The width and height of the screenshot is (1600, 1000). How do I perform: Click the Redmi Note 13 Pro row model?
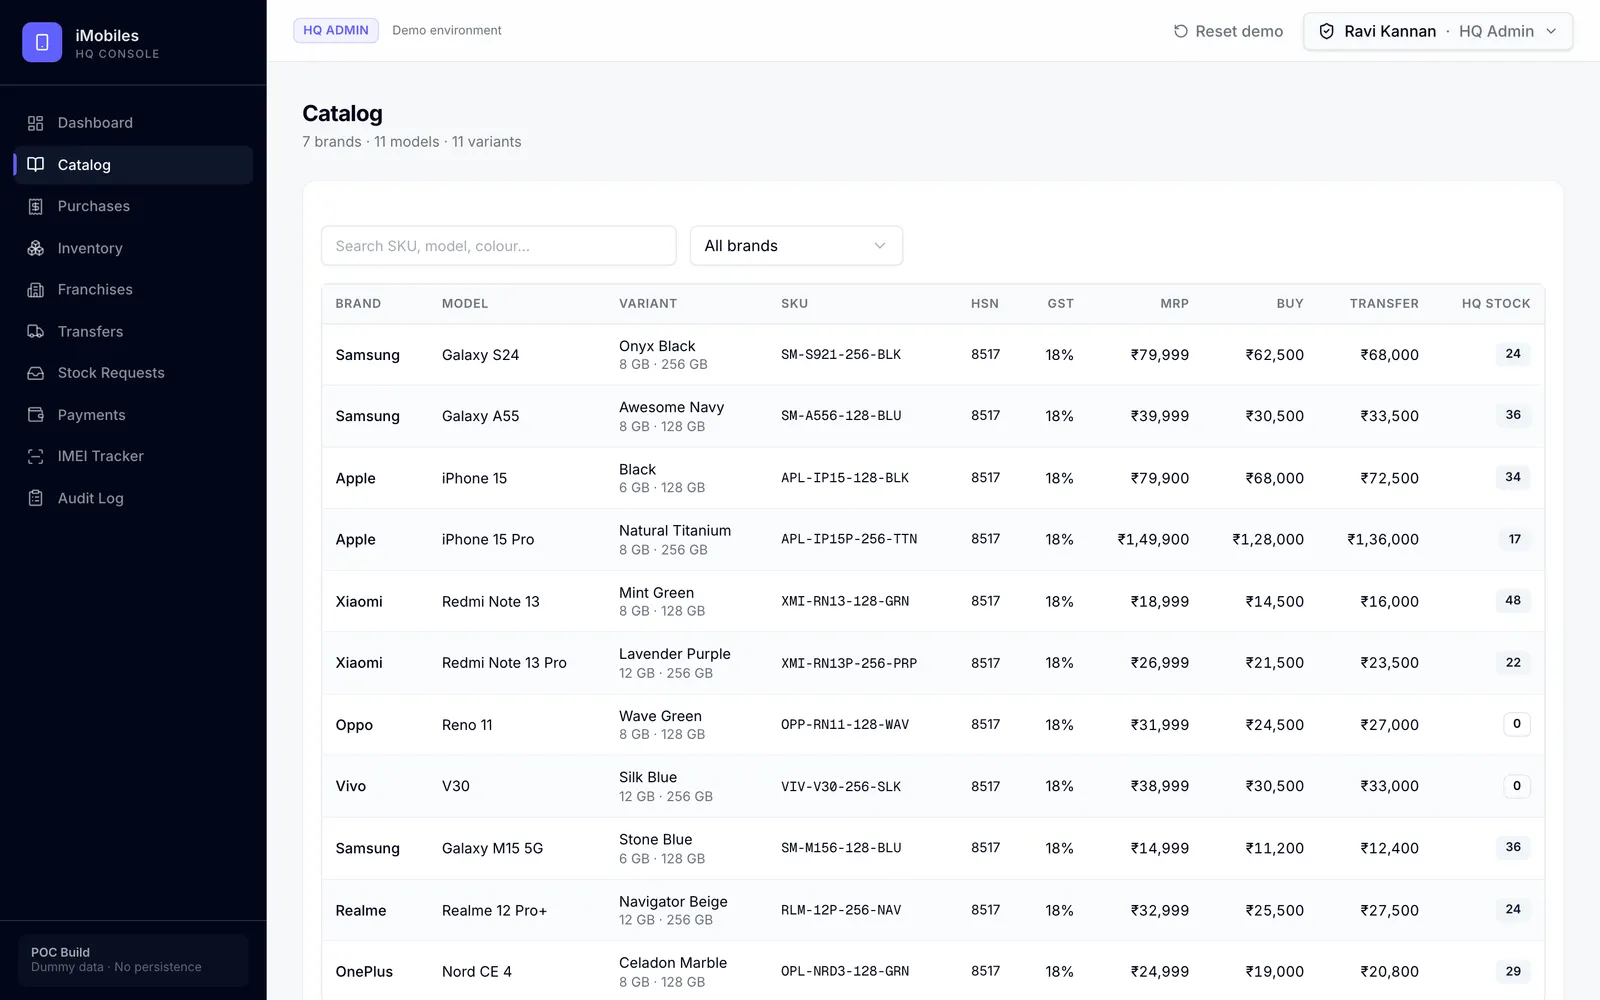[504, 663]
